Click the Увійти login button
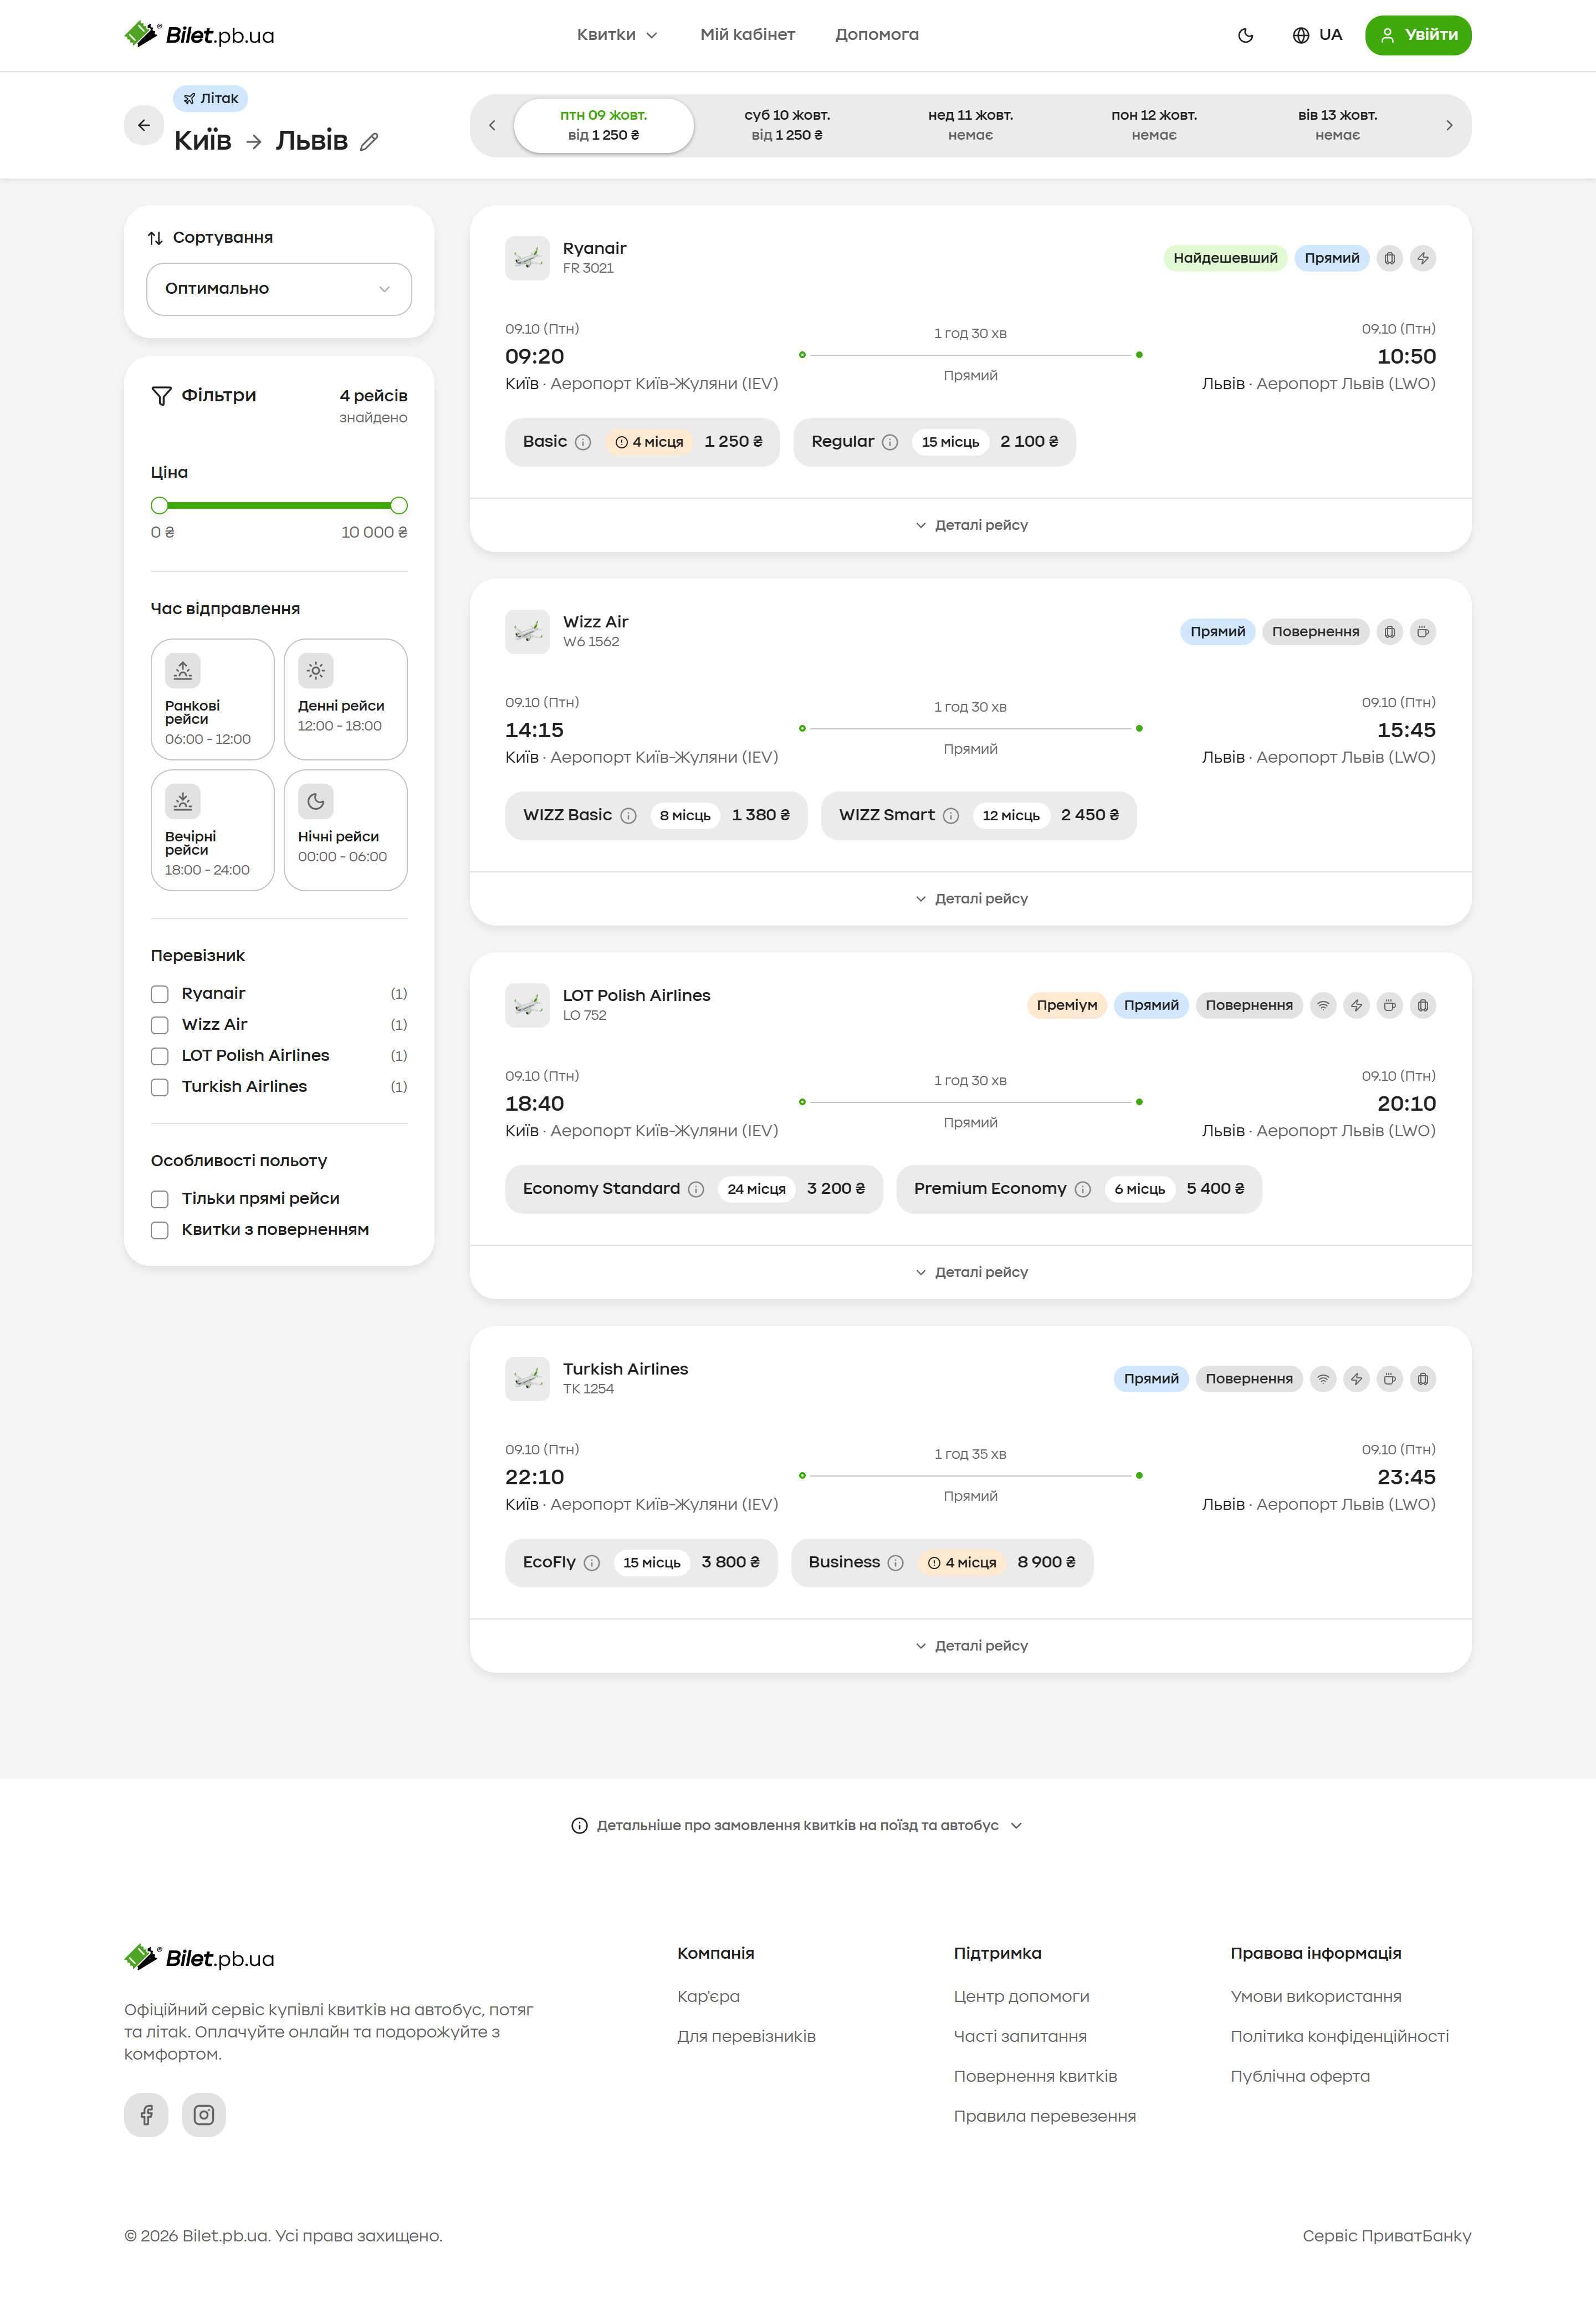Screen dimensions: 1596x2319 (x=1418, y=35)
